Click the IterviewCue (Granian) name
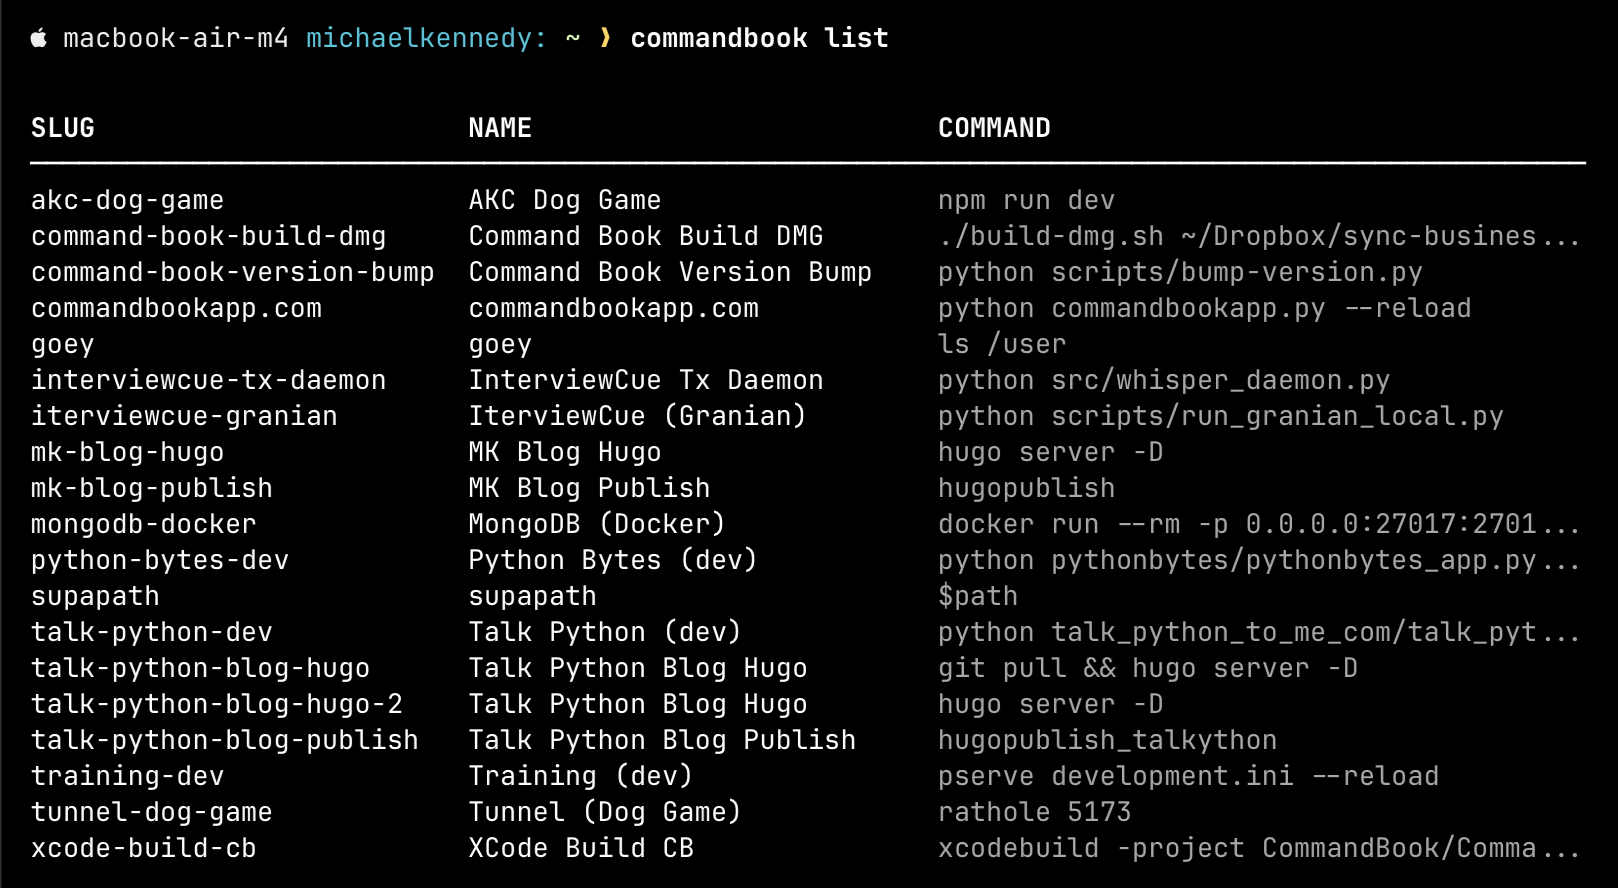1618x888 pixels. [x=637, y=416]
